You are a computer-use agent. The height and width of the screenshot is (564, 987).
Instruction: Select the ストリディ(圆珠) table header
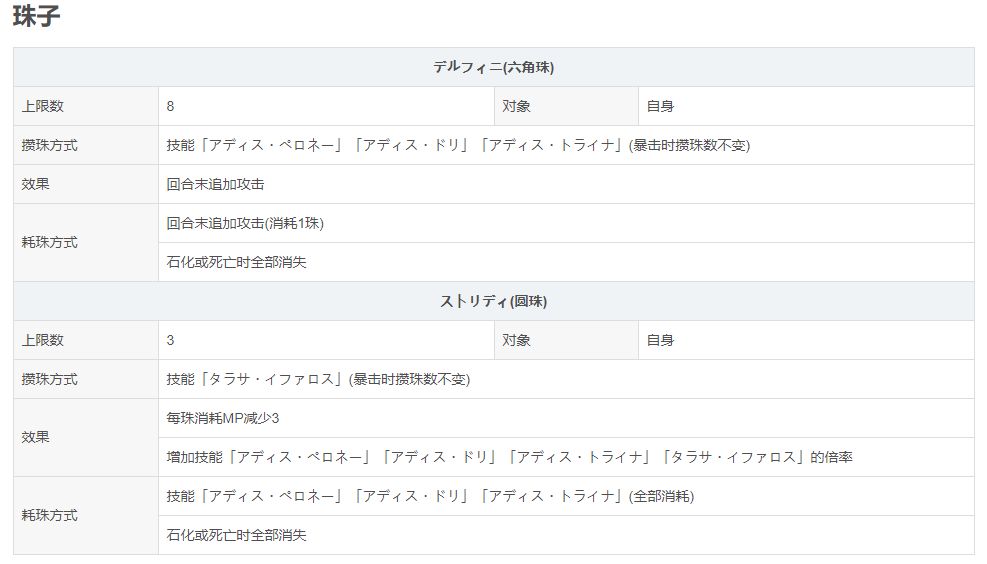(x=493, y=301)
